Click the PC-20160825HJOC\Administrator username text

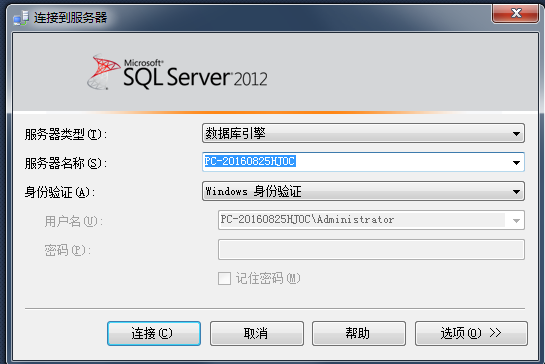(307, 220)
